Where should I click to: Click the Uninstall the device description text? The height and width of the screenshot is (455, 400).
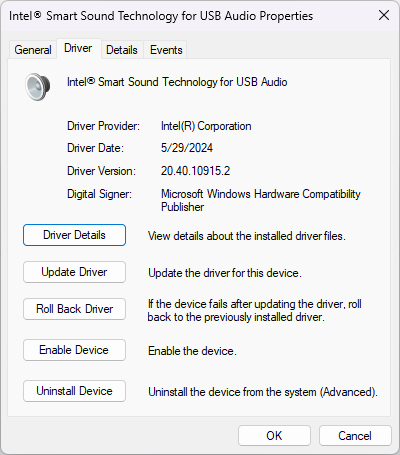tap(263, 392)
